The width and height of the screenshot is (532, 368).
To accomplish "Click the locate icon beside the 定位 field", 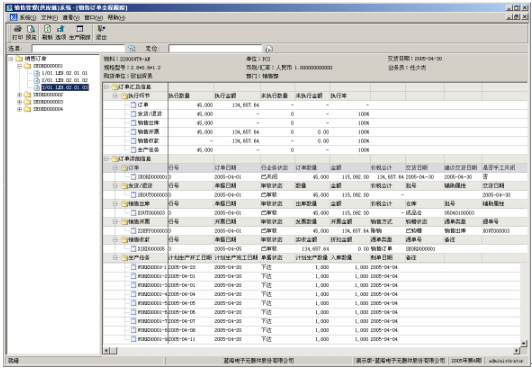I will click(x=269, y=49).
